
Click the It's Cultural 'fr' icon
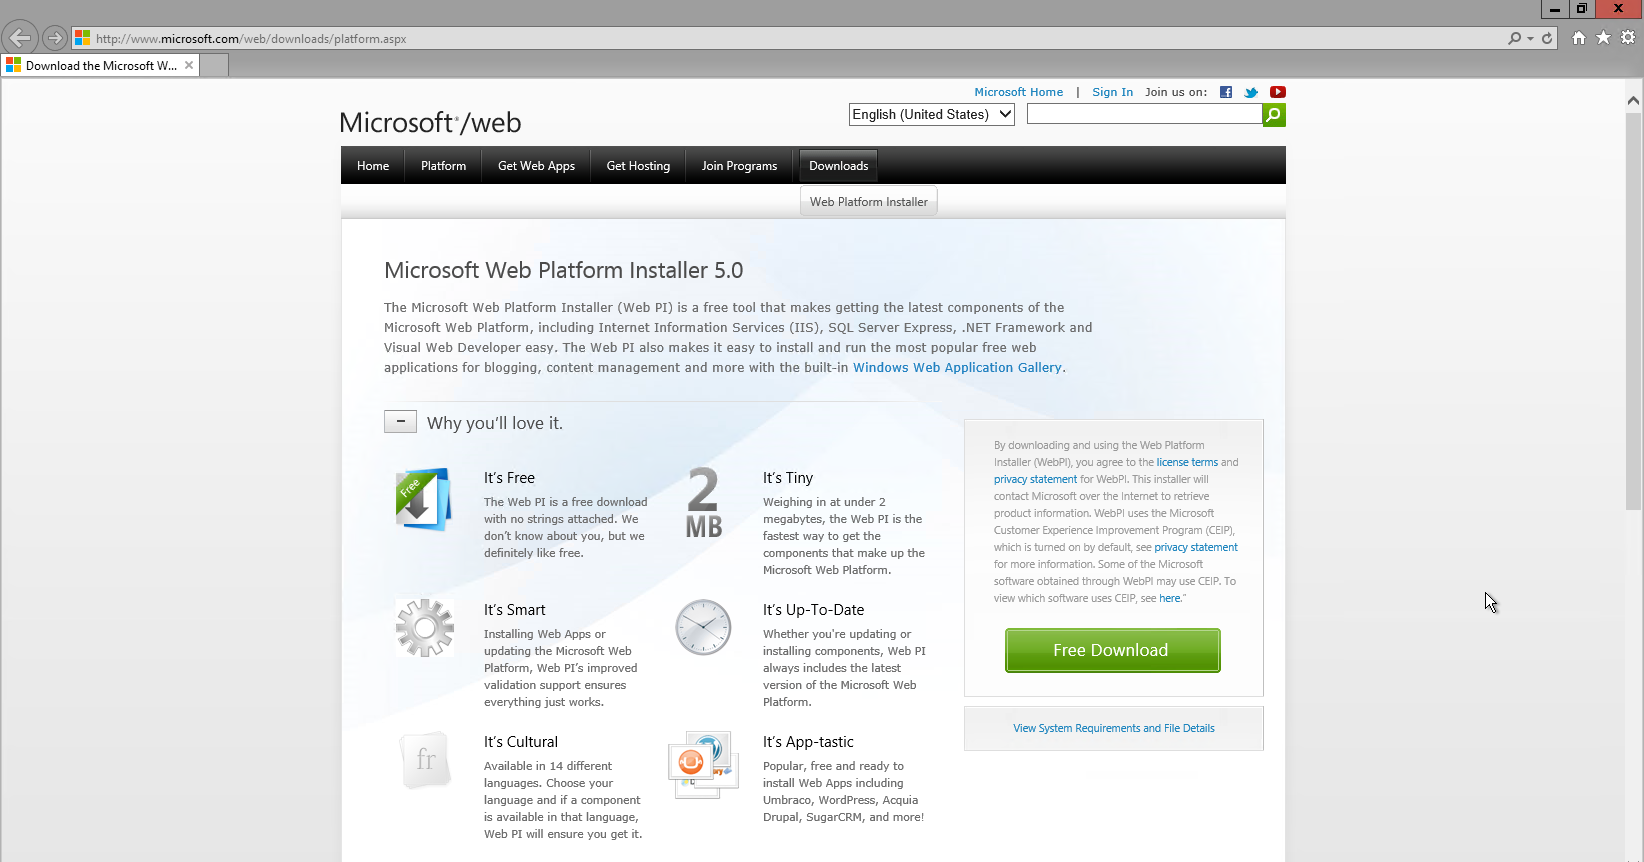(425, 760)
